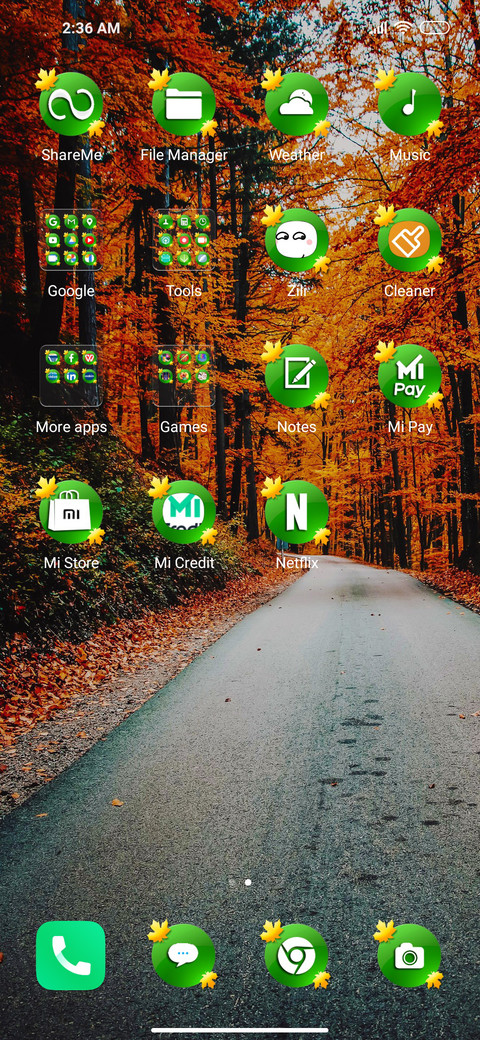Screen dimensions: 480x1040
Task: Open the Weather app
Action: (x=296, y=104)
